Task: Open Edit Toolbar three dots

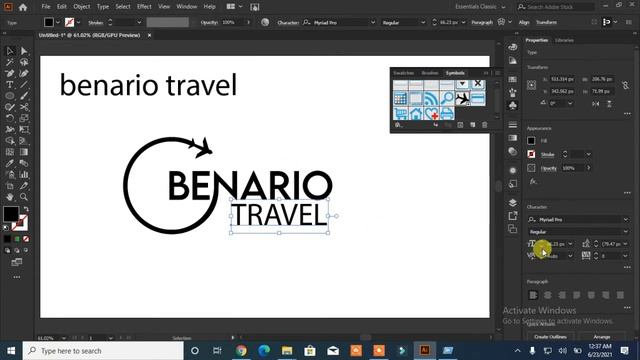Action: point(17,277)
